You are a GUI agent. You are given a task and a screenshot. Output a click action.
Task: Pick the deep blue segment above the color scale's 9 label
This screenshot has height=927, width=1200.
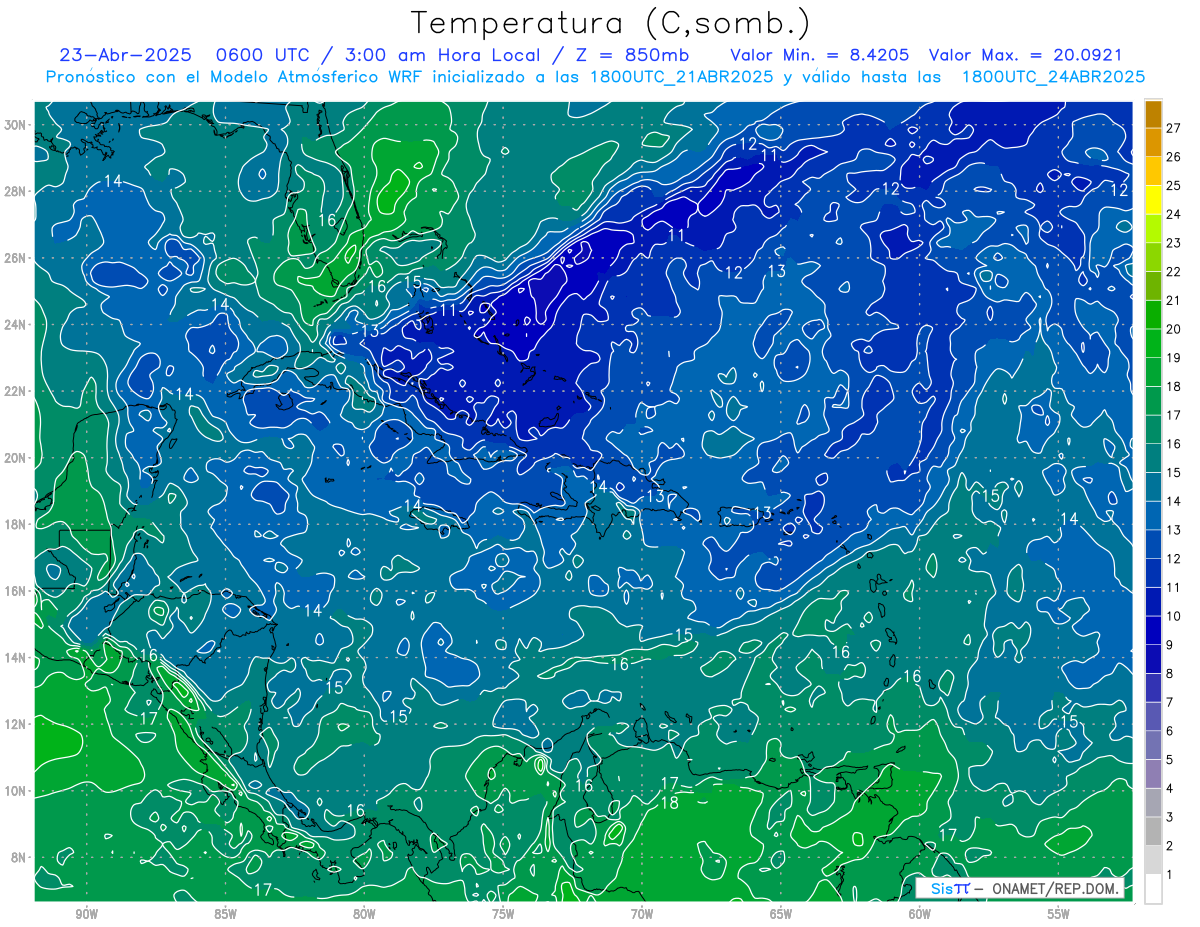[1153, 631]
